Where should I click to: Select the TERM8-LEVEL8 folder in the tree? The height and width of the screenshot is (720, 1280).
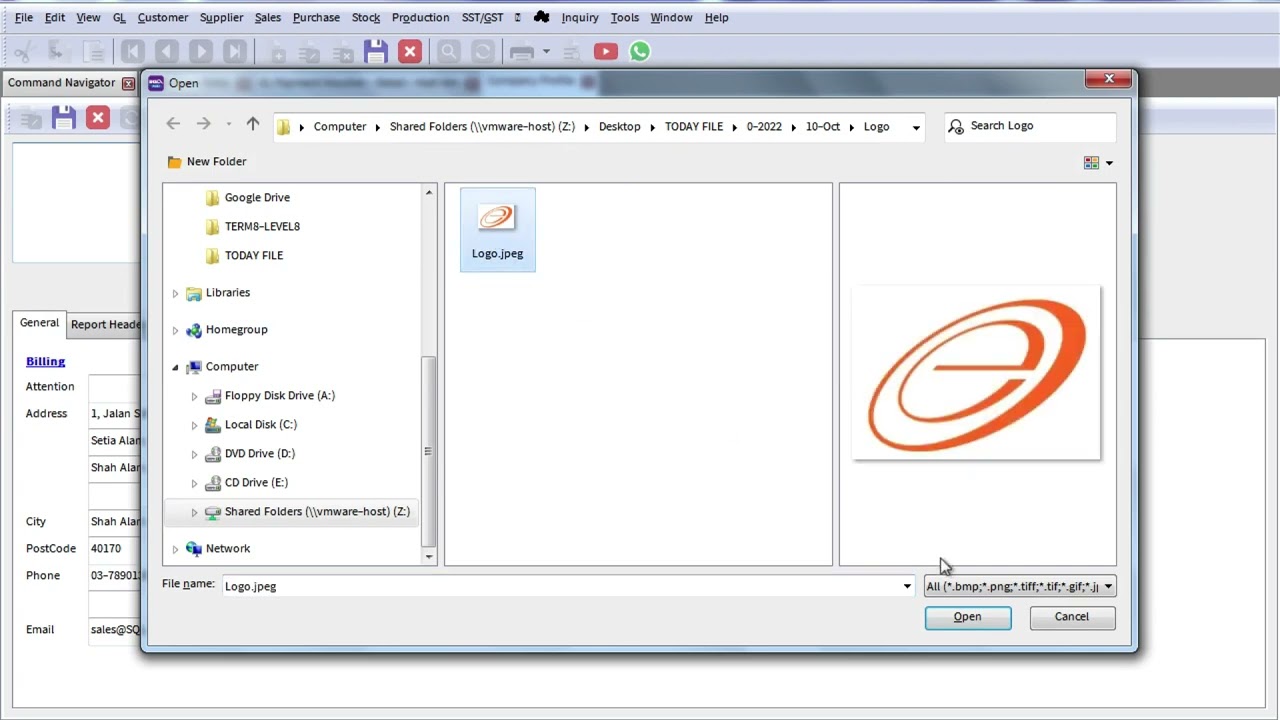click(262, 227)
